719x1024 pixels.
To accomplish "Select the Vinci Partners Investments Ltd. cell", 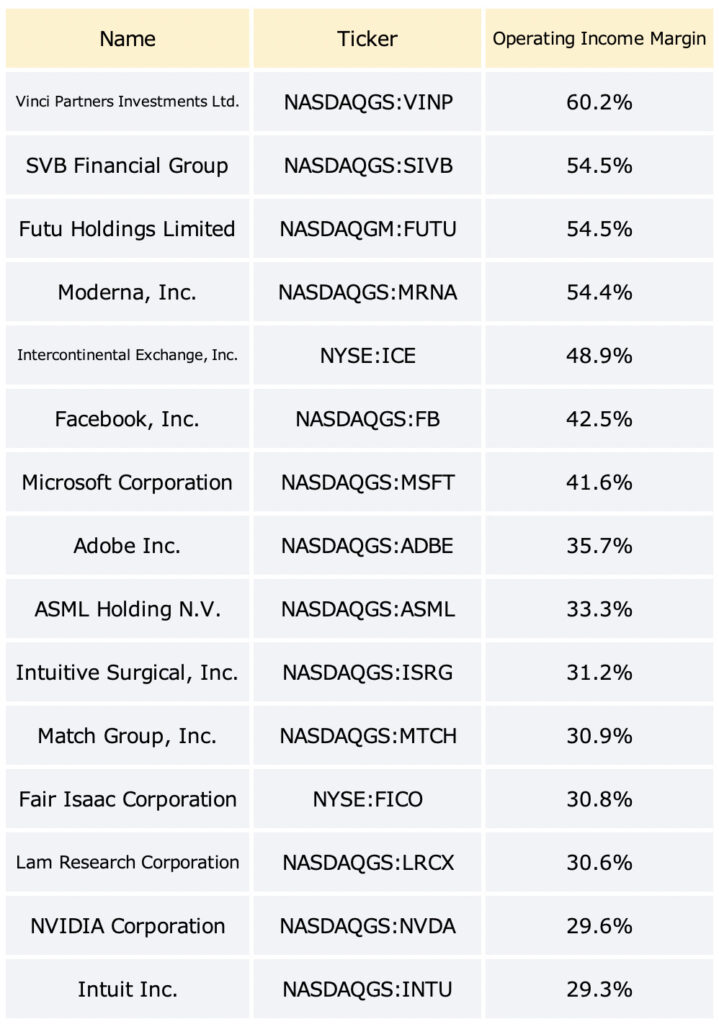I will [x=127, y=102].
